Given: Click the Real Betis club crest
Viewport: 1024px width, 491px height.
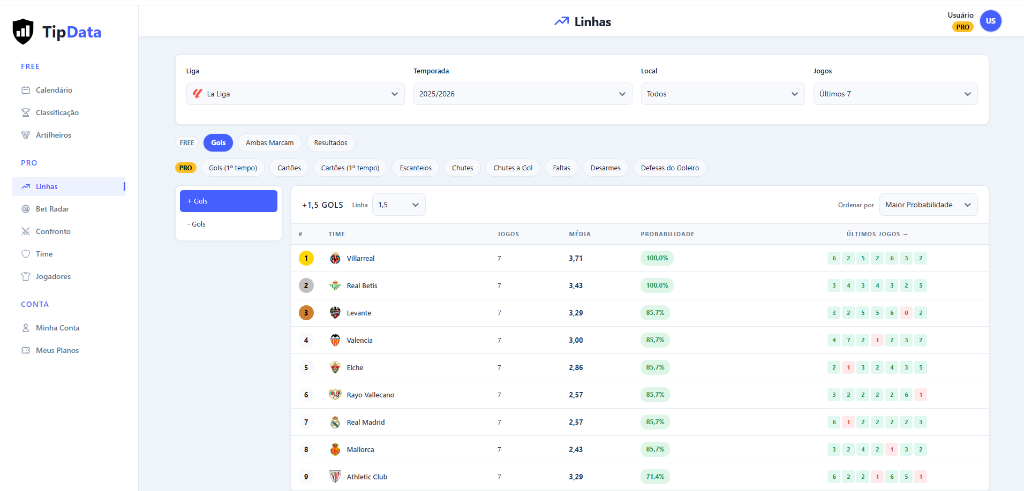Looking at the screenshot, I should [335, 285].
